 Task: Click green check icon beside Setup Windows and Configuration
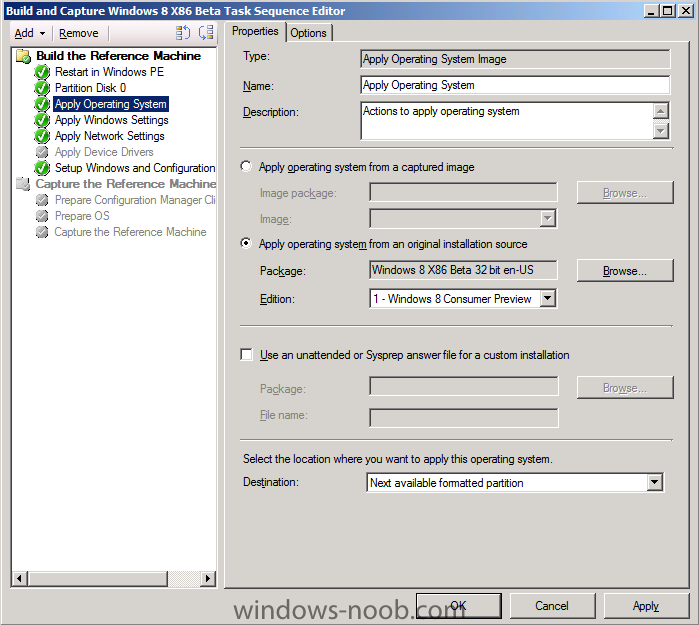click(42, 168)
